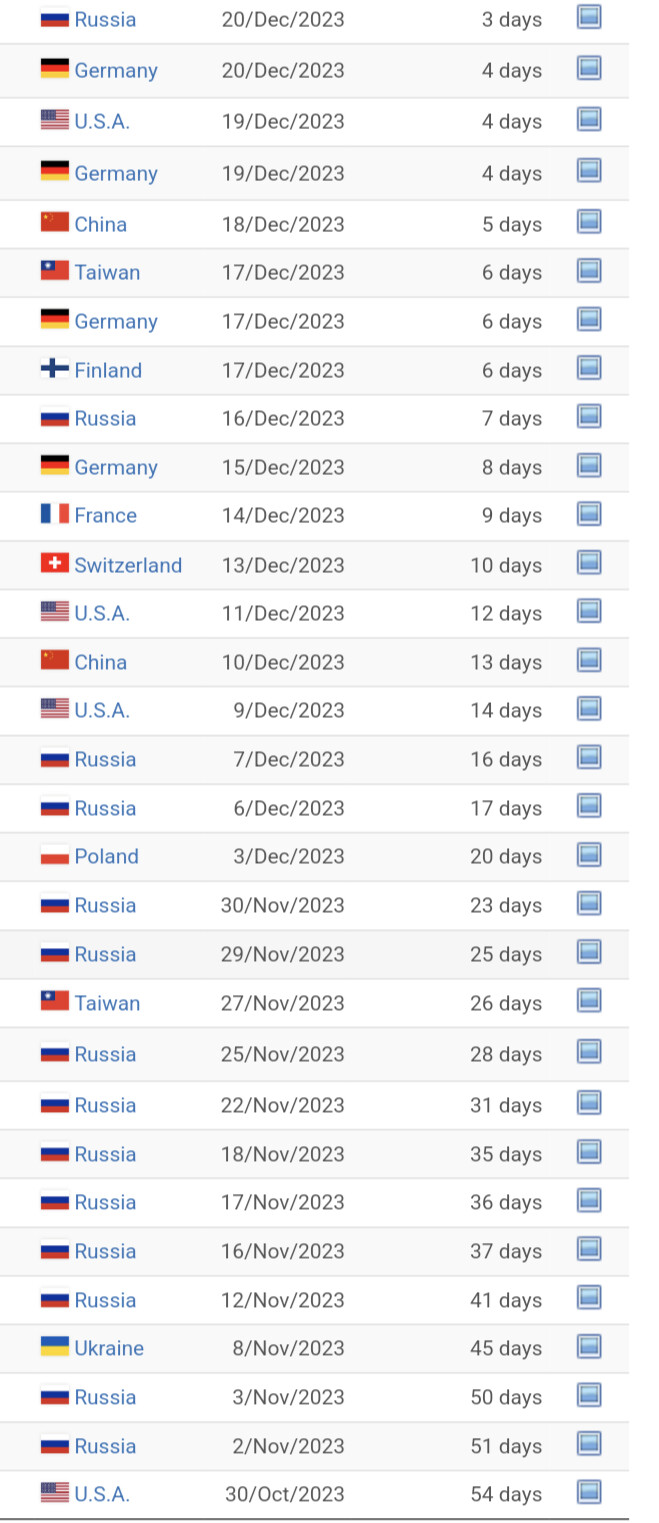Click the U.S.A. link dated 11/Dec/2023
The image size is (659, 1523).
[x=102, y=613]
